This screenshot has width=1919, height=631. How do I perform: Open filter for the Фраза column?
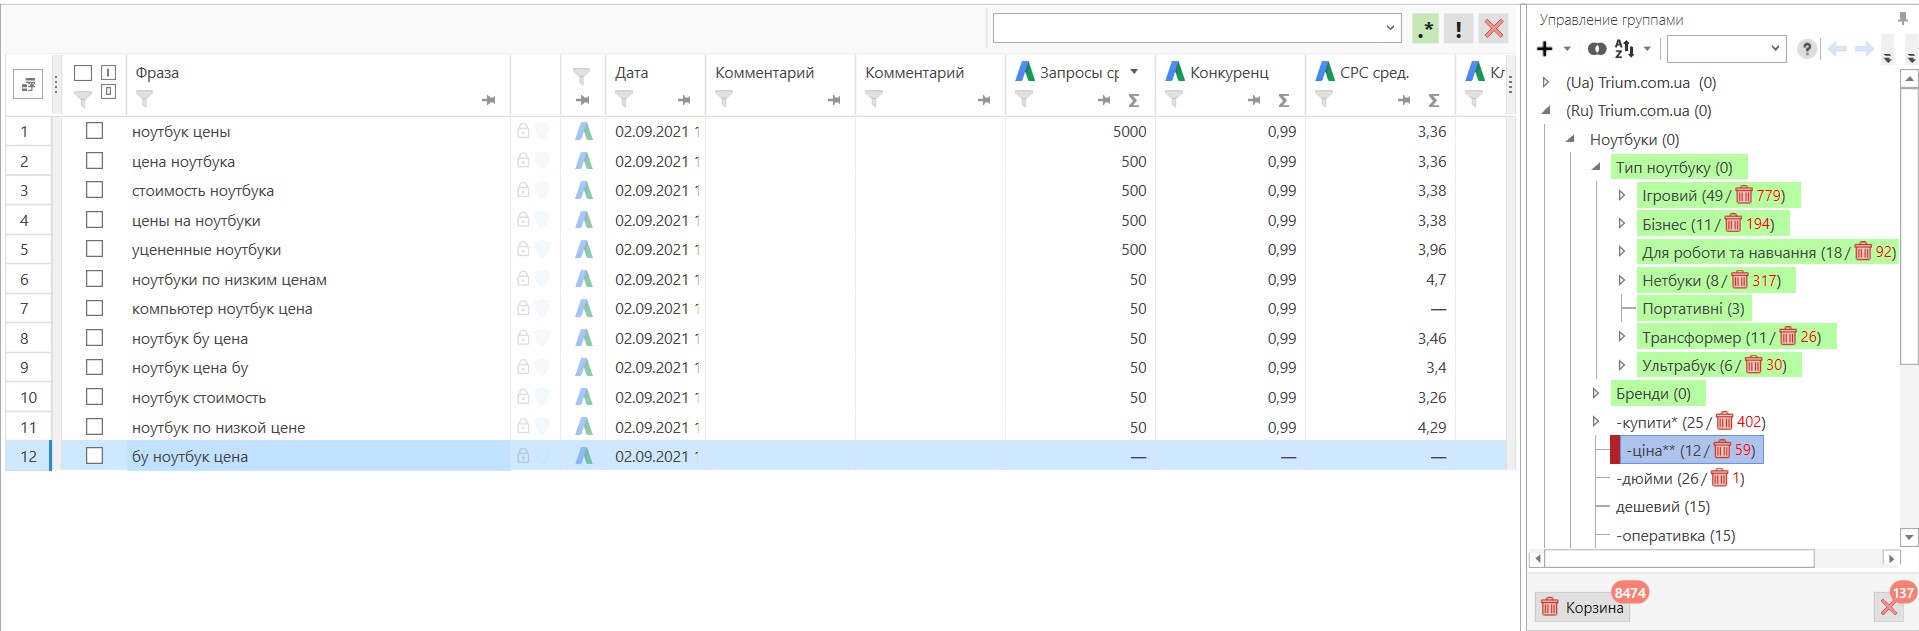tap(145, 99)
